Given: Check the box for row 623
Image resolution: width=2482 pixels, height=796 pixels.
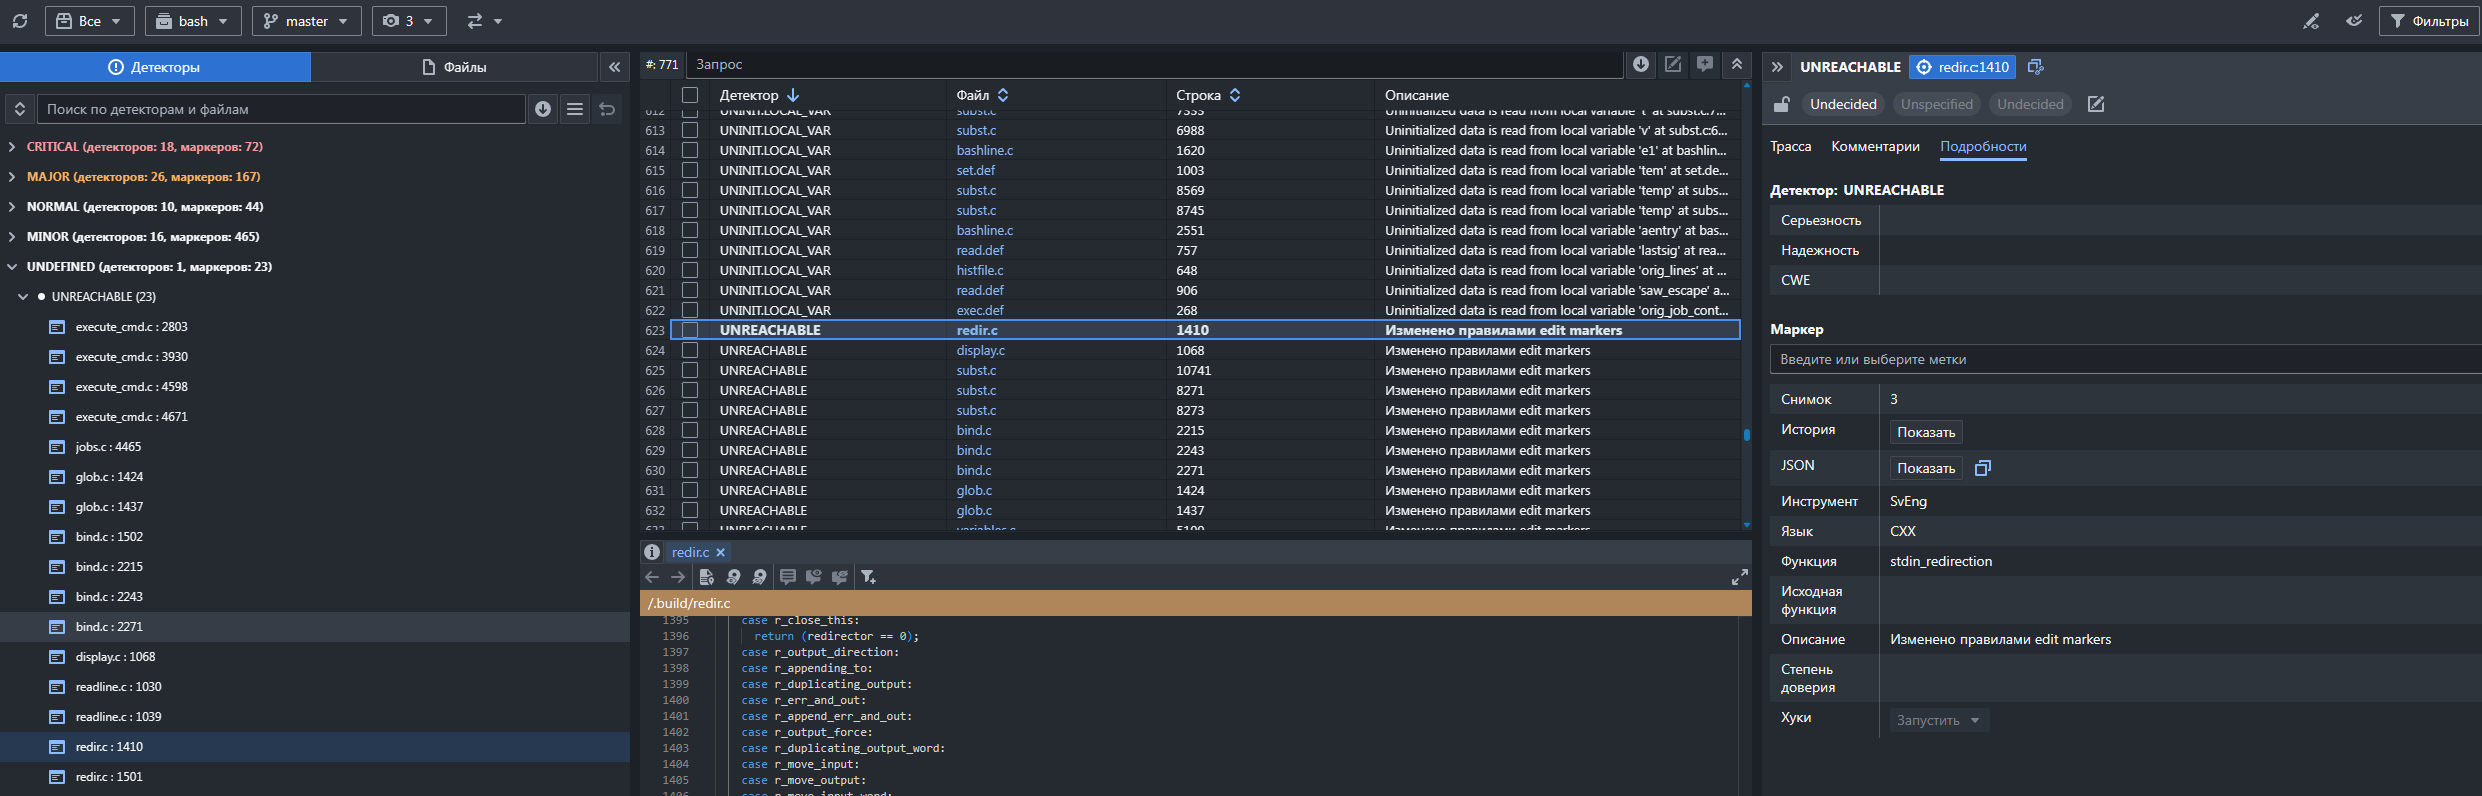Looking at the screenshot, I should click(x=690, y=330).
